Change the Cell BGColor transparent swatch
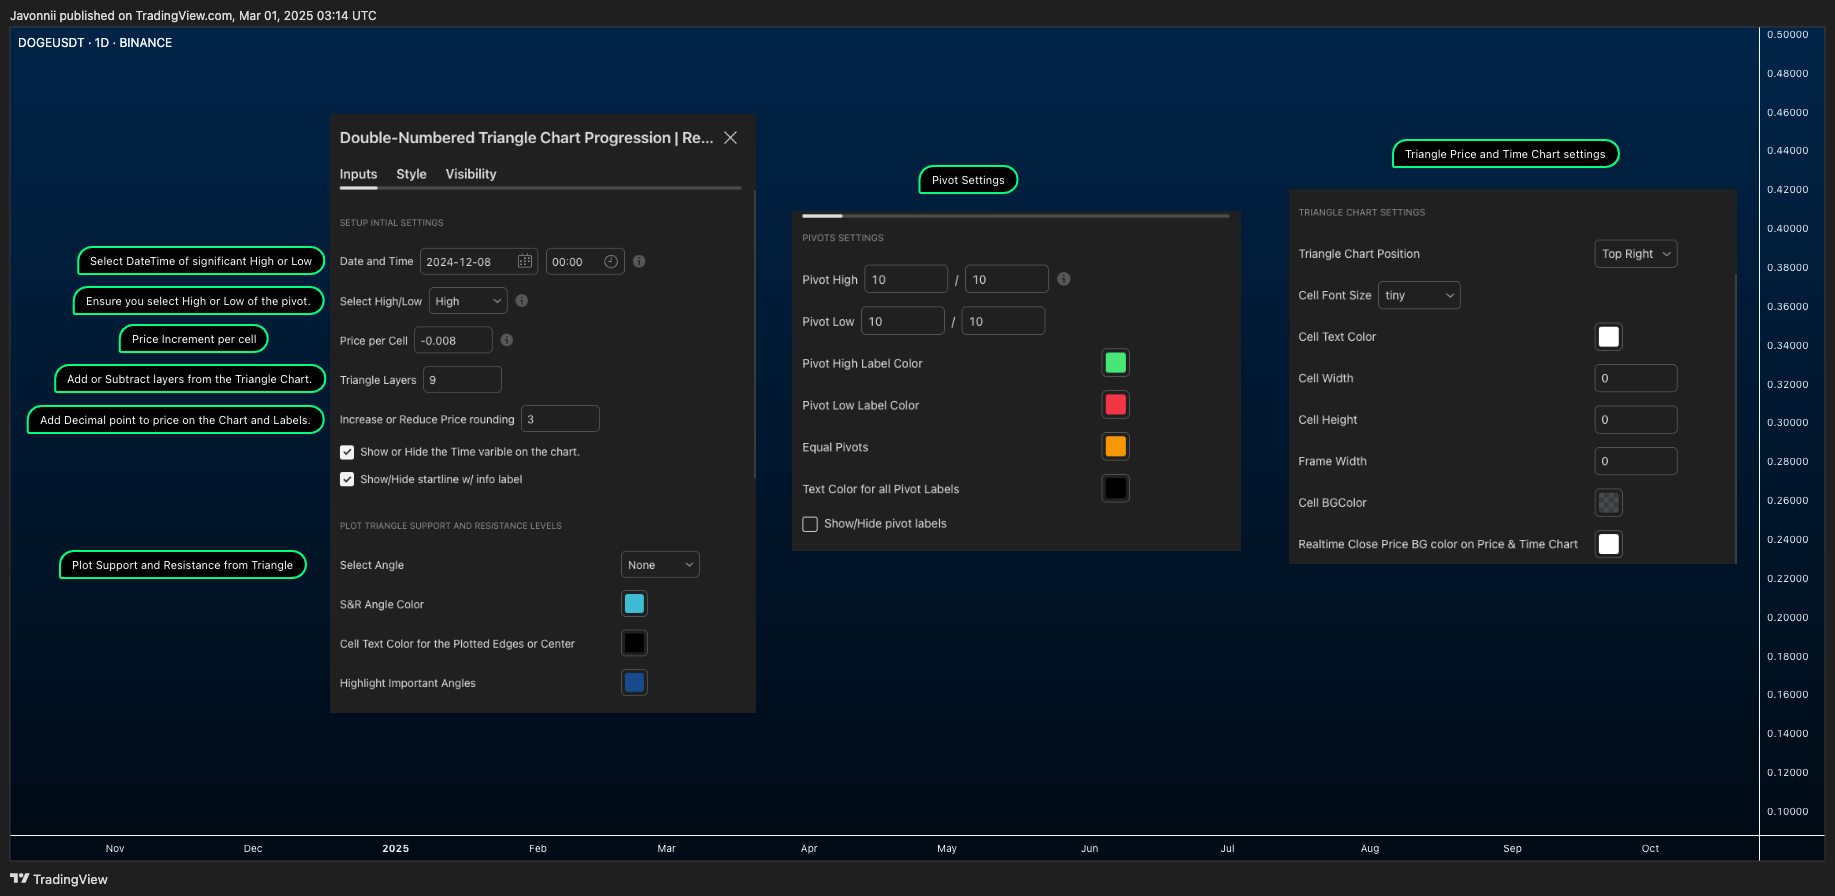The width and height of the screenshot is (1835, 896). click(1609, 502)
